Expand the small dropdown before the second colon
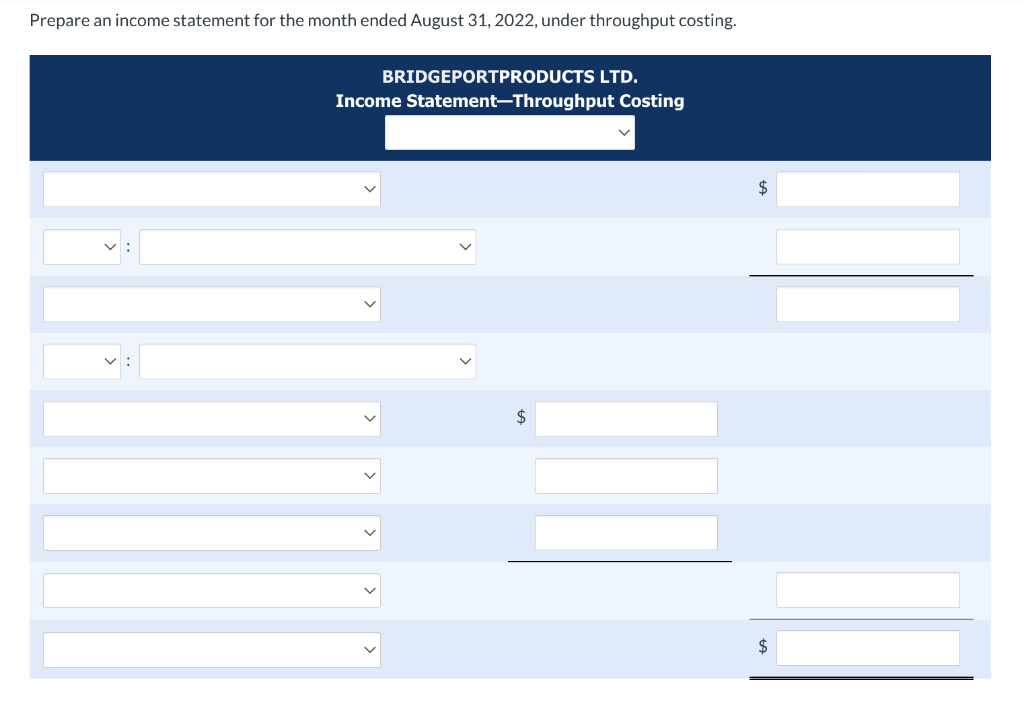This screenshot has width=1024, height=721. point(80,361)
